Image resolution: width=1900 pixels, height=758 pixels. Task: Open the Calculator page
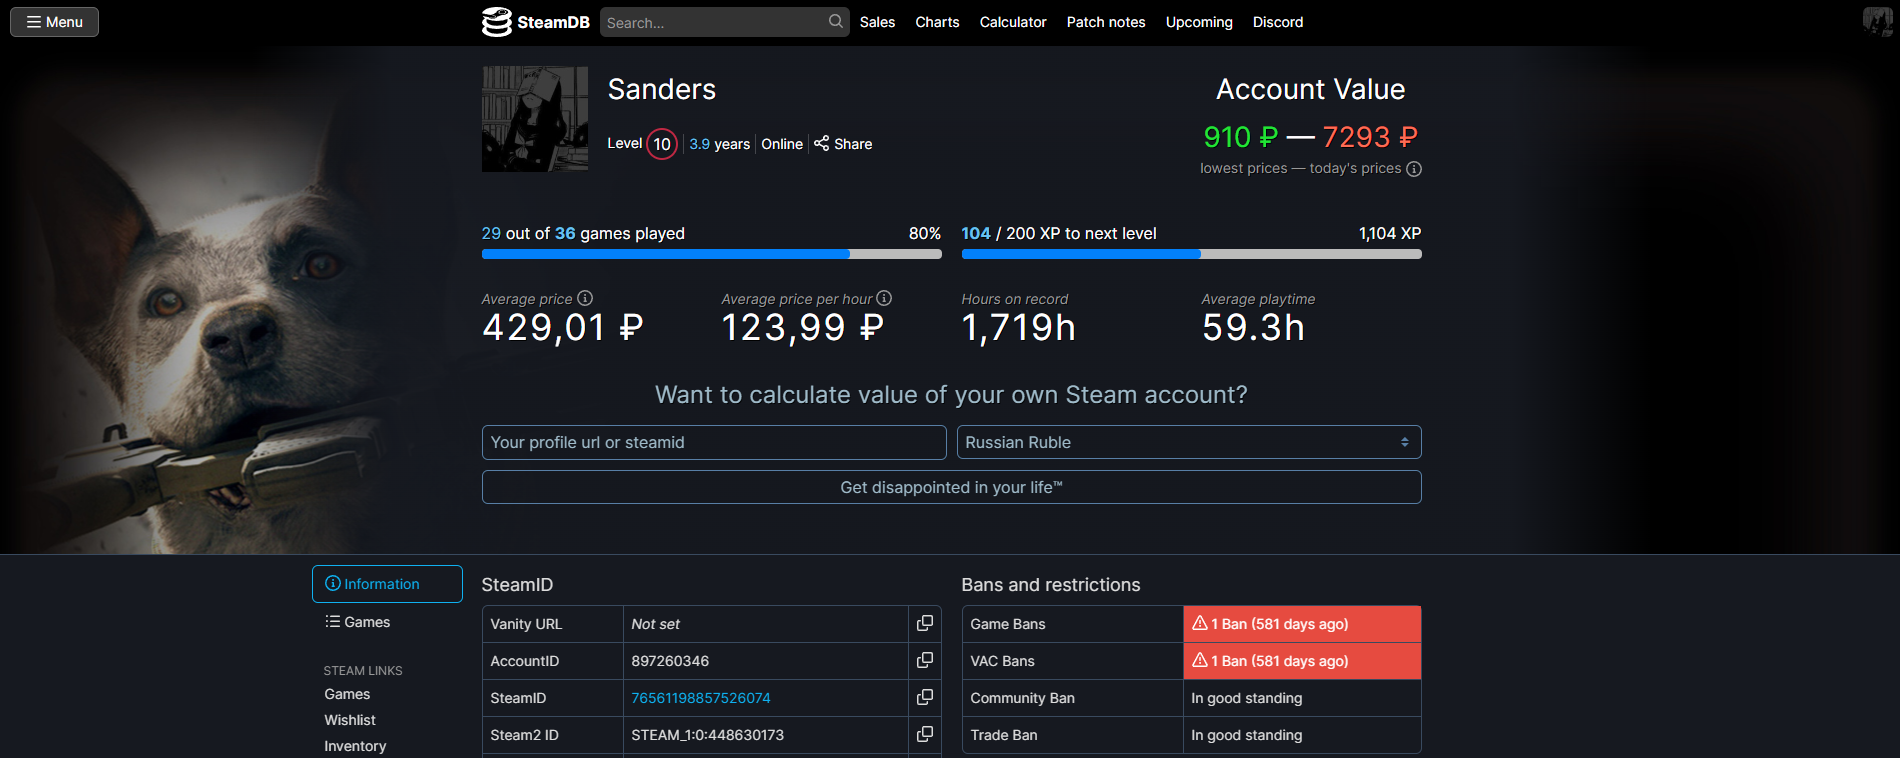pyautogui.click(x=1013, y=22)
